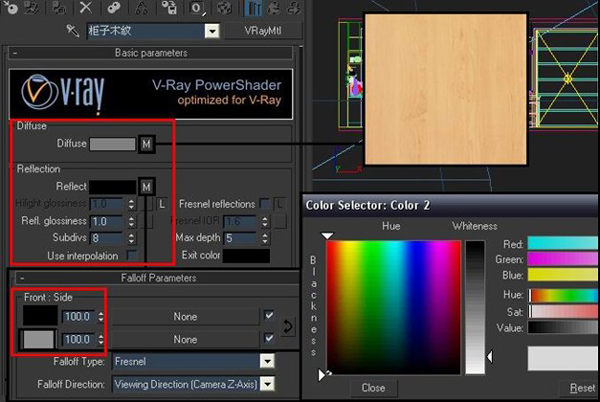600x402 pixels.
Task: Toggle the Show End Result icon
Action: pyautogui.click(x=253, y=8)
